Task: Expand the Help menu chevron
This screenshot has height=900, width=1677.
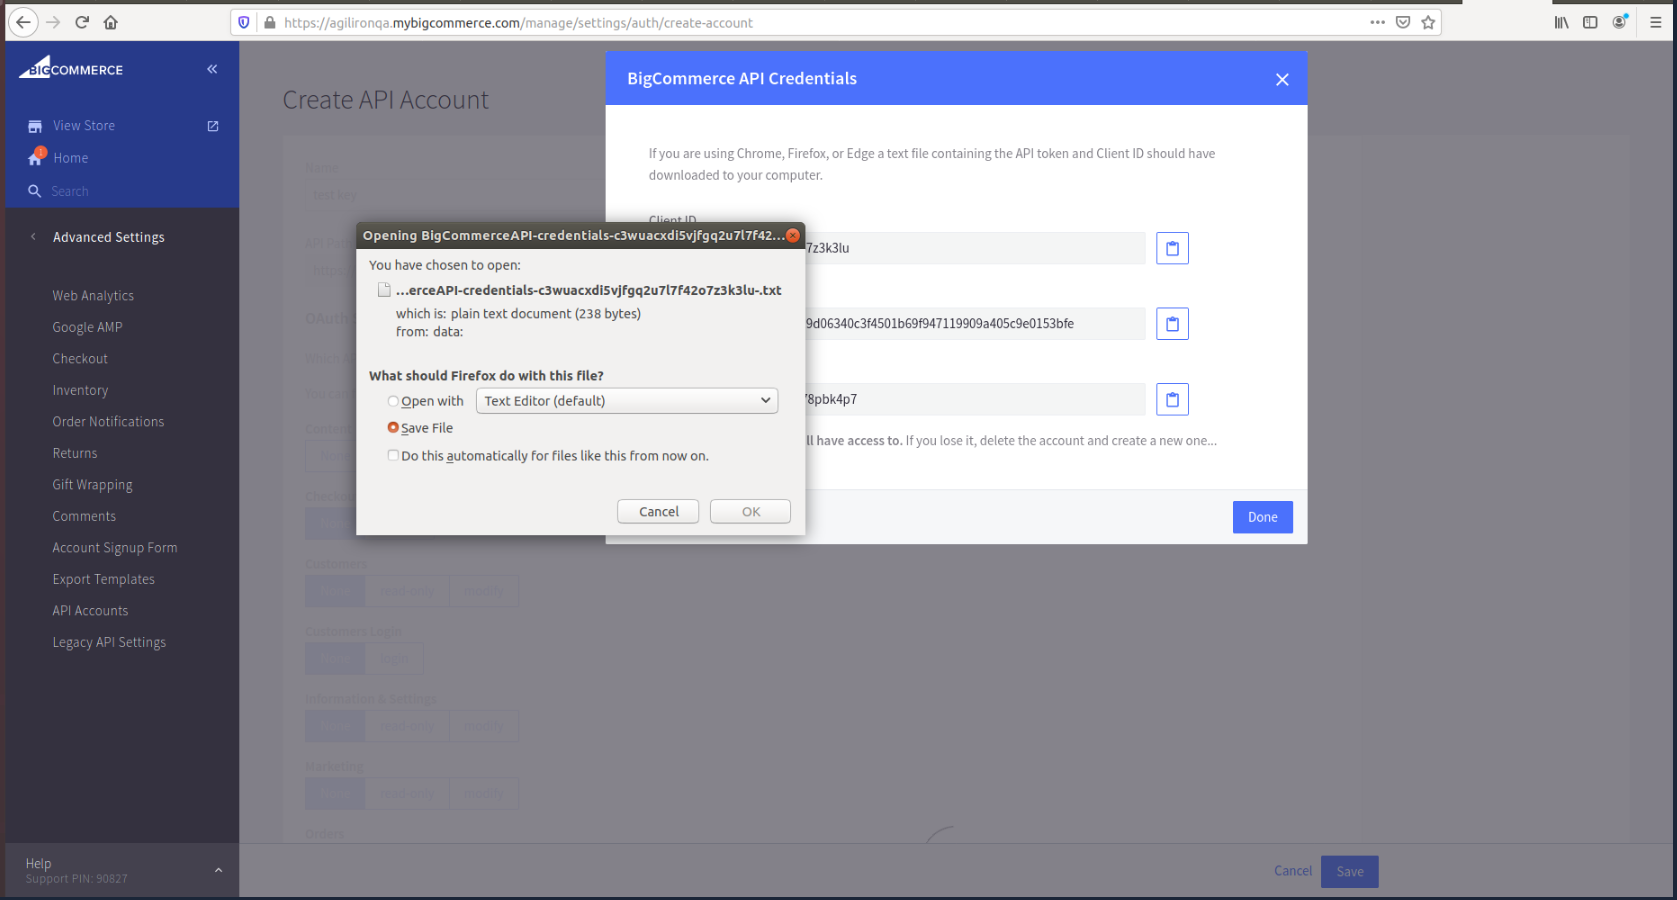Action: click(x=218, y=870)
